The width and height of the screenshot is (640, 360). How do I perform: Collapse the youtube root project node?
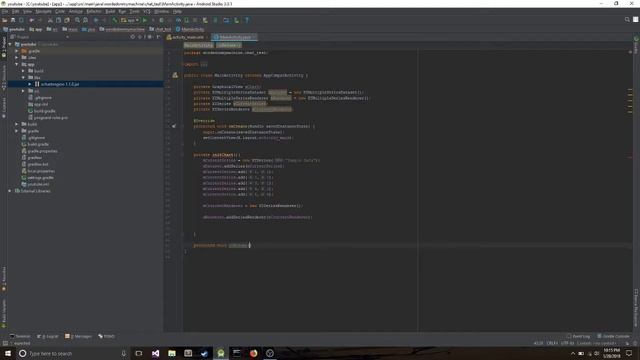click(x=10, y=44)
